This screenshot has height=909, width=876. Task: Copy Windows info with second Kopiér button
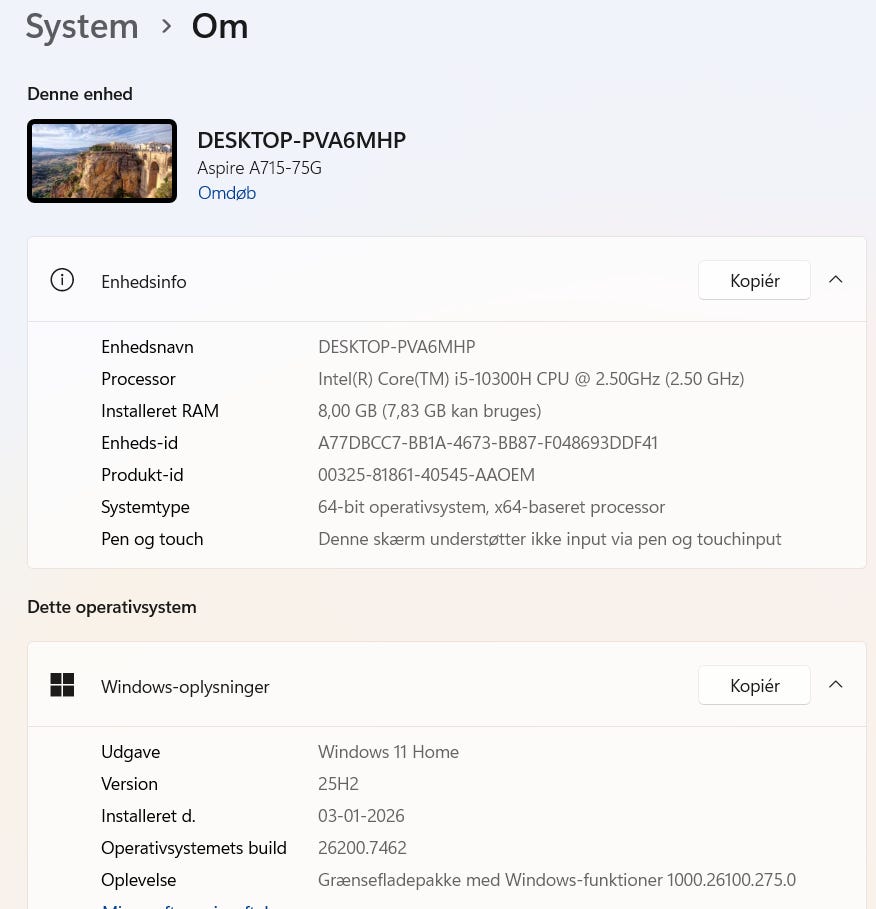point(754,686)
